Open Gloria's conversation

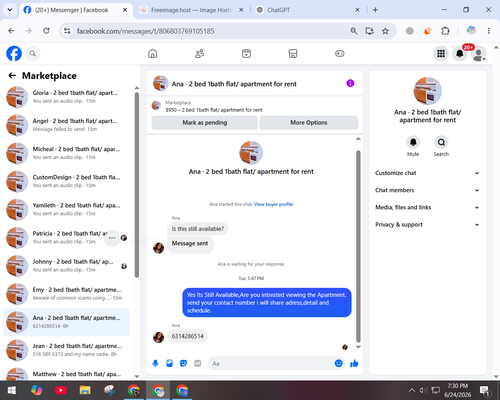click(67, 97)
